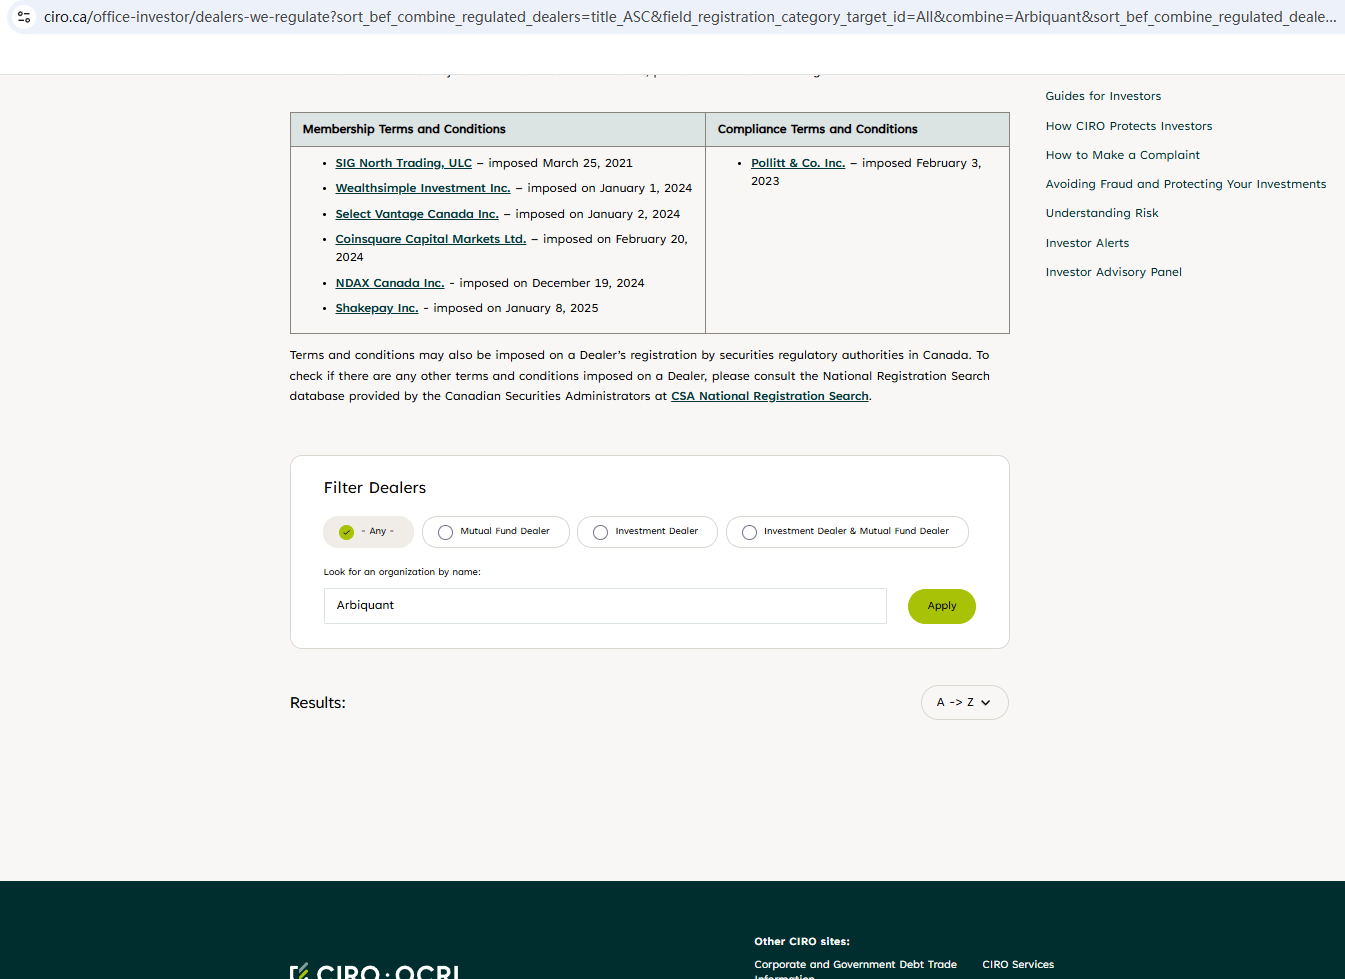Open the NDAX Canada Inc. link
1345x979 pixels.
(x=390, y=283)
